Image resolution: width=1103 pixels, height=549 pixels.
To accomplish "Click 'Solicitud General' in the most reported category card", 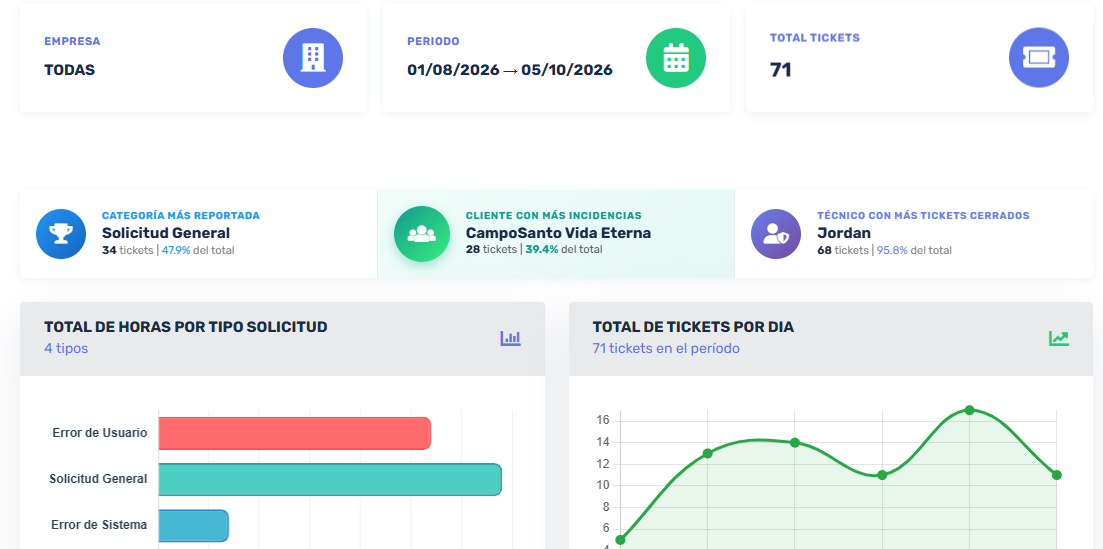I will click(x=166, y=233).
